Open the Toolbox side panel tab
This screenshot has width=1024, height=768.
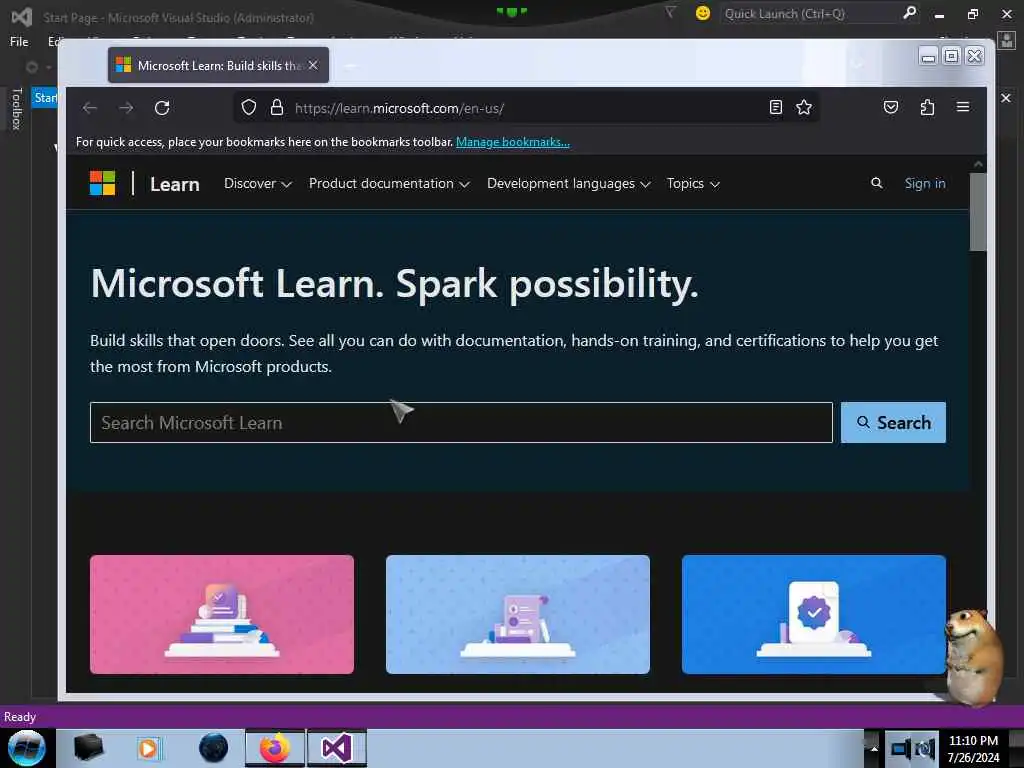click(x=16, y=109)
